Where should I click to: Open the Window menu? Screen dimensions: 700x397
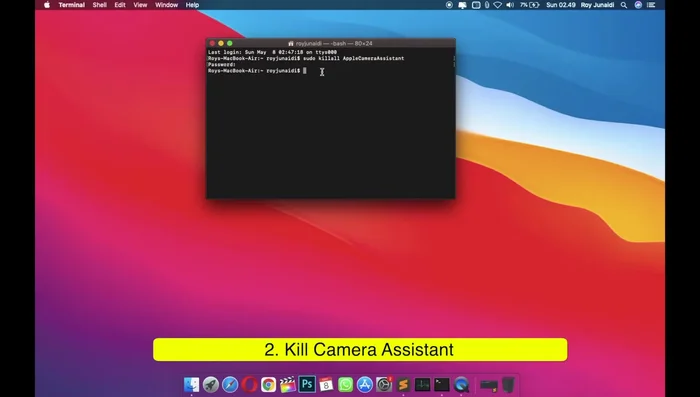[x=166, y=5]
